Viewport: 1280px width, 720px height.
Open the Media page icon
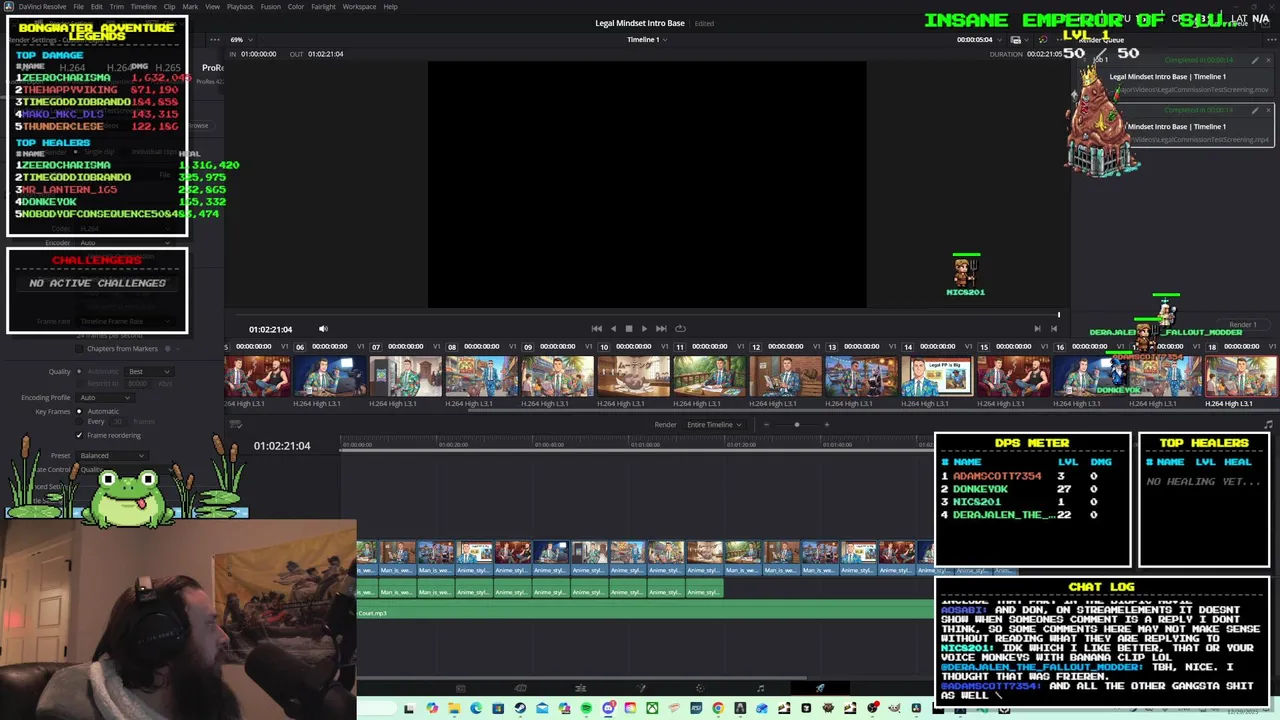click(x=460, y=688)
